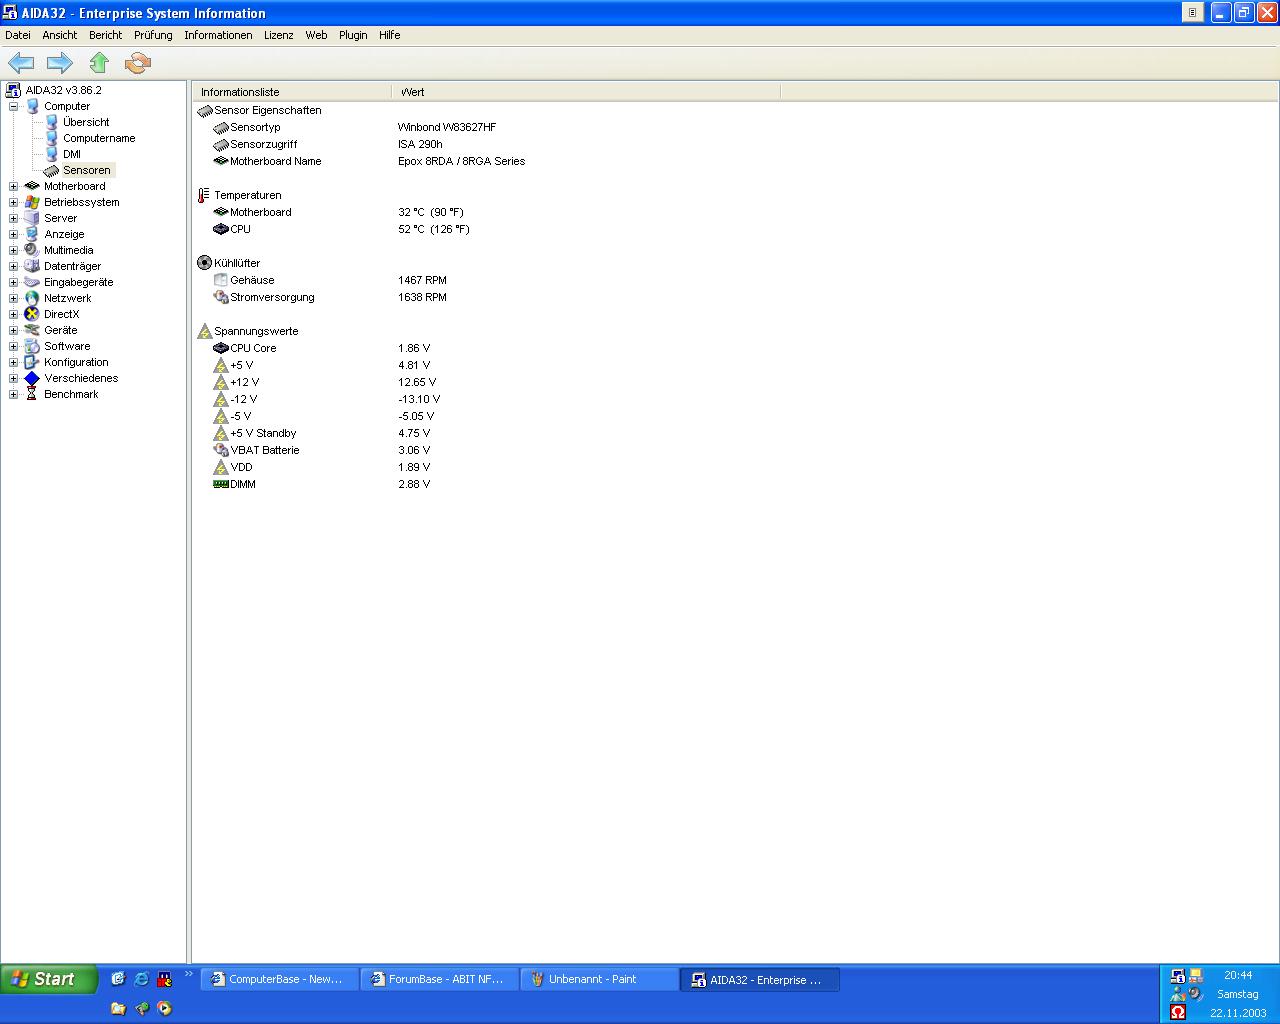Select the +5 V Standby row
The width and height of the screenshot is (1280, 1024).
(263, 433)
